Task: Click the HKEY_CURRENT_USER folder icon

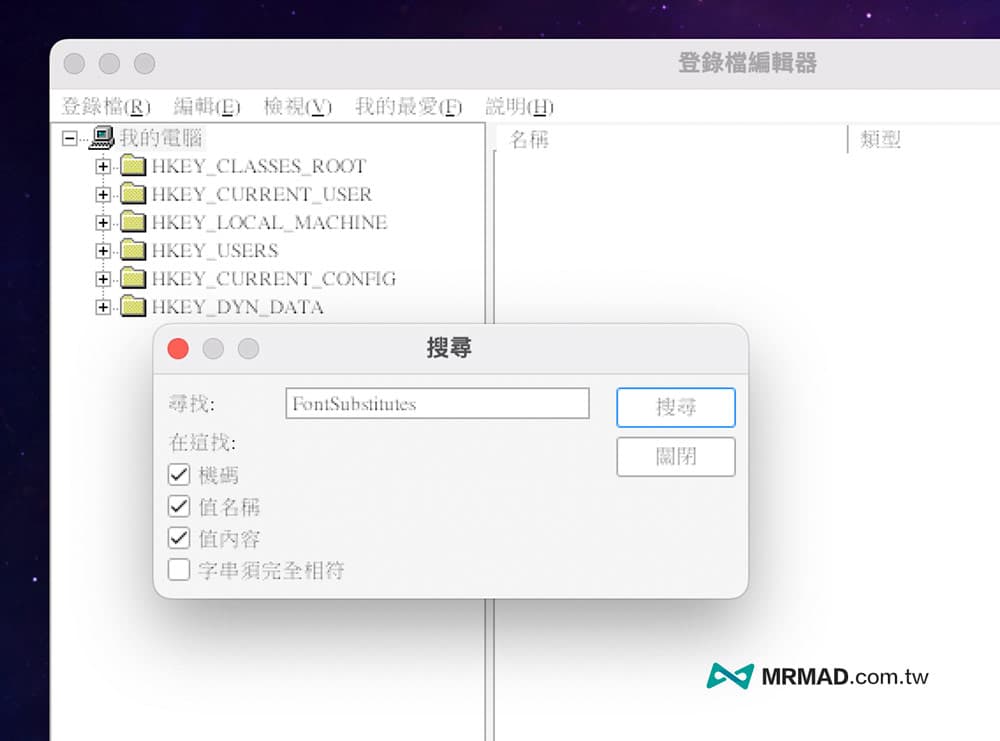Action: [134, 194]
